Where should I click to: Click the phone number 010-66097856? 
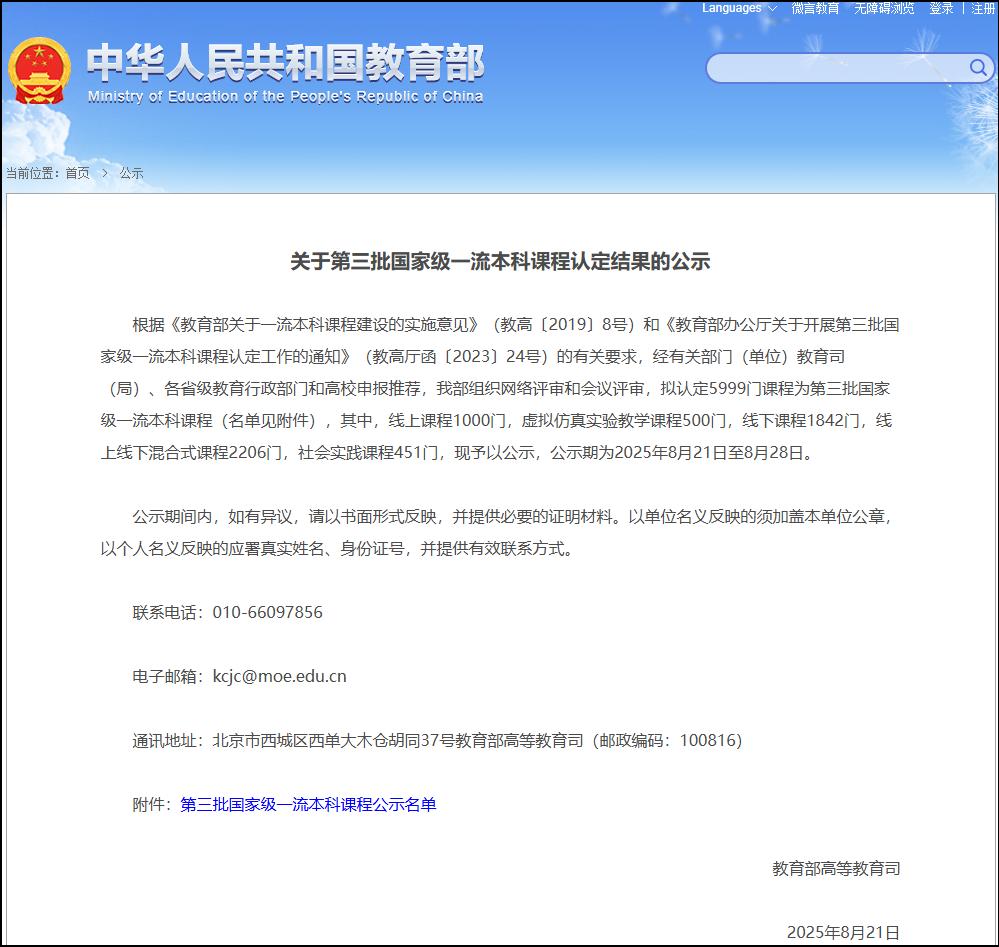pyautogui.click(x=267, y=612)
